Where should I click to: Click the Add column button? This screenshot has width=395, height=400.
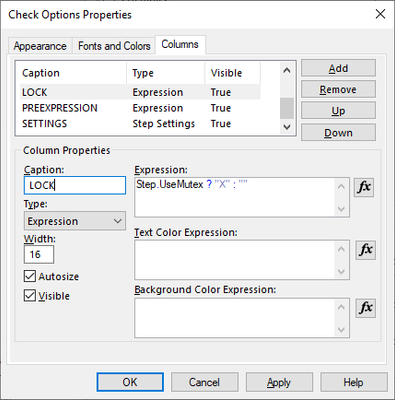pos(338,68)
